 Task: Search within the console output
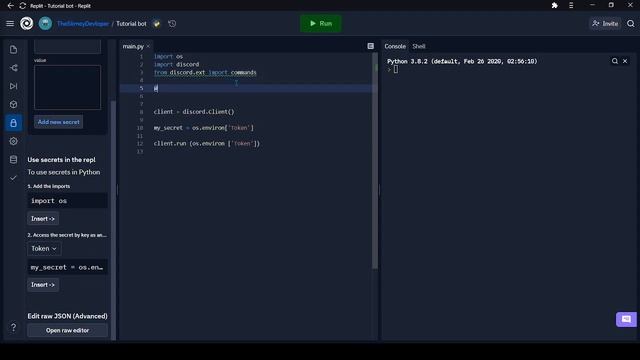click(x=615, y=61)
